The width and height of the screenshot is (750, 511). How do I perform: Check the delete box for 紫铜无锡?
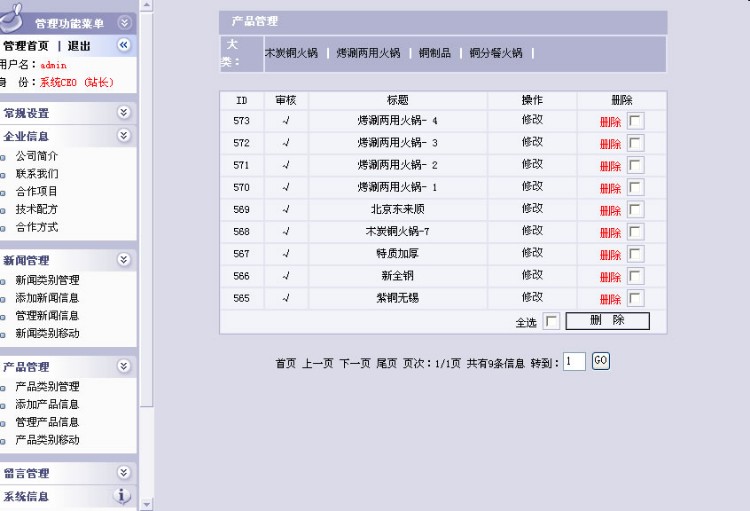click(x=635, y=298)
